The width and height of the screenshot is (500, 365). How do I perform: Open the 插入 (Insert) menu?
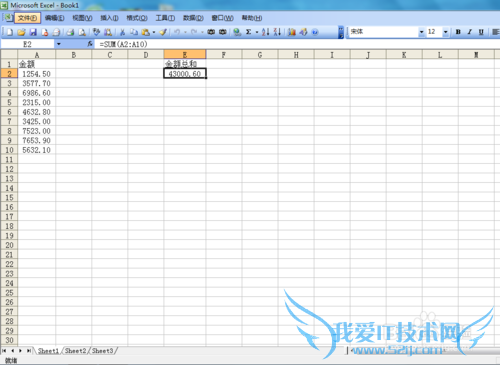tap(109, 18)
